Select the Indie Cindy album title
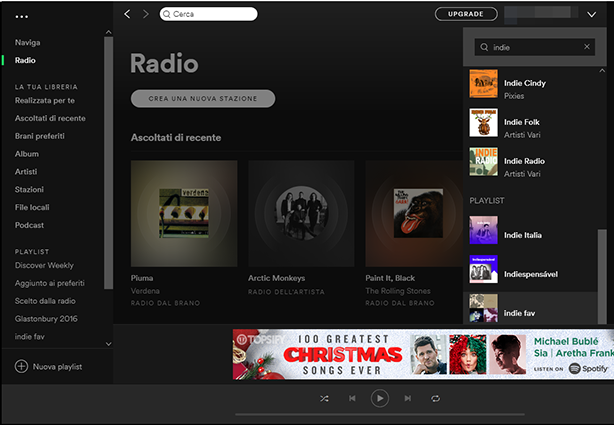Image resolution: width=614 pixels, height=425 pixels. tap(525, 83)
